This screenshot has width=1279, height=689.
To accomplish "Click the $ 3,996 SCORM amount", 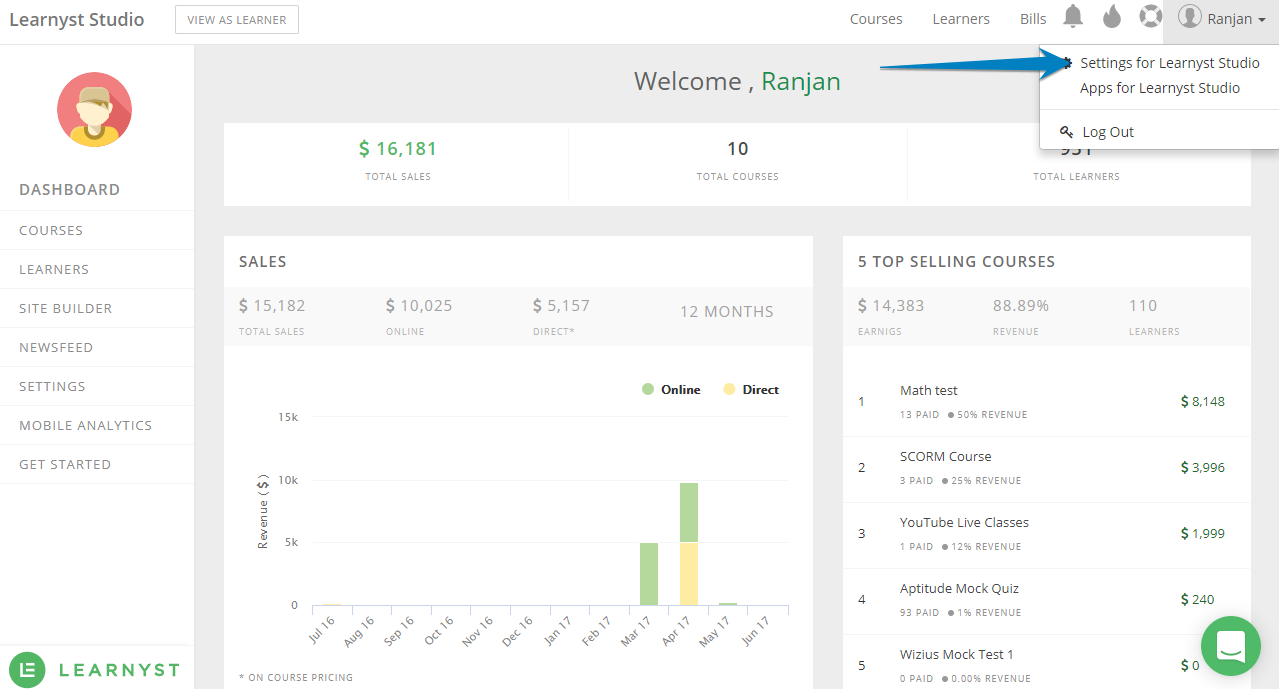I will click(x=1202, y=468).
